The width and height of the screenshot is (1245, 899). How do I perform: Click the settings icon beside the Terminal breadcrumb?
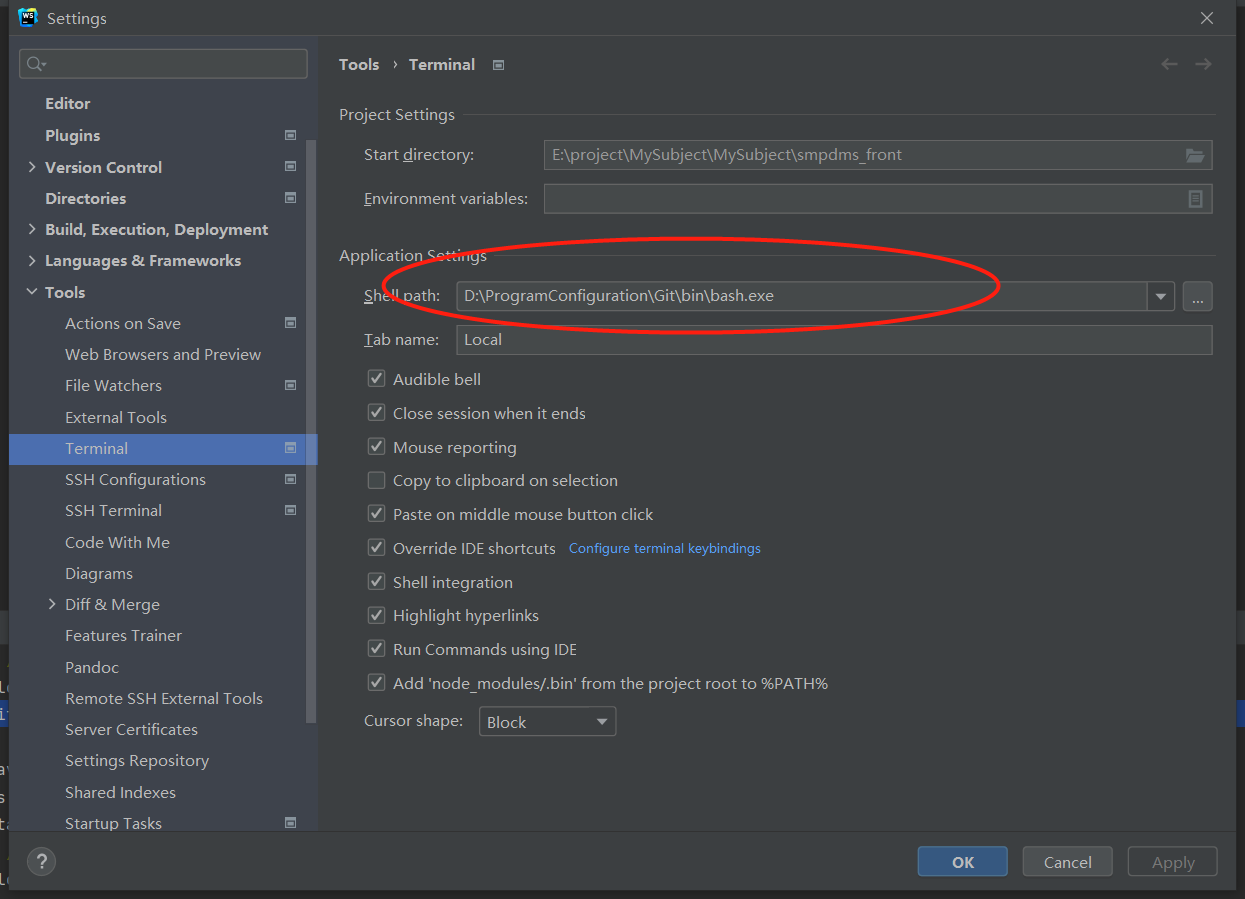click(498, 64)
